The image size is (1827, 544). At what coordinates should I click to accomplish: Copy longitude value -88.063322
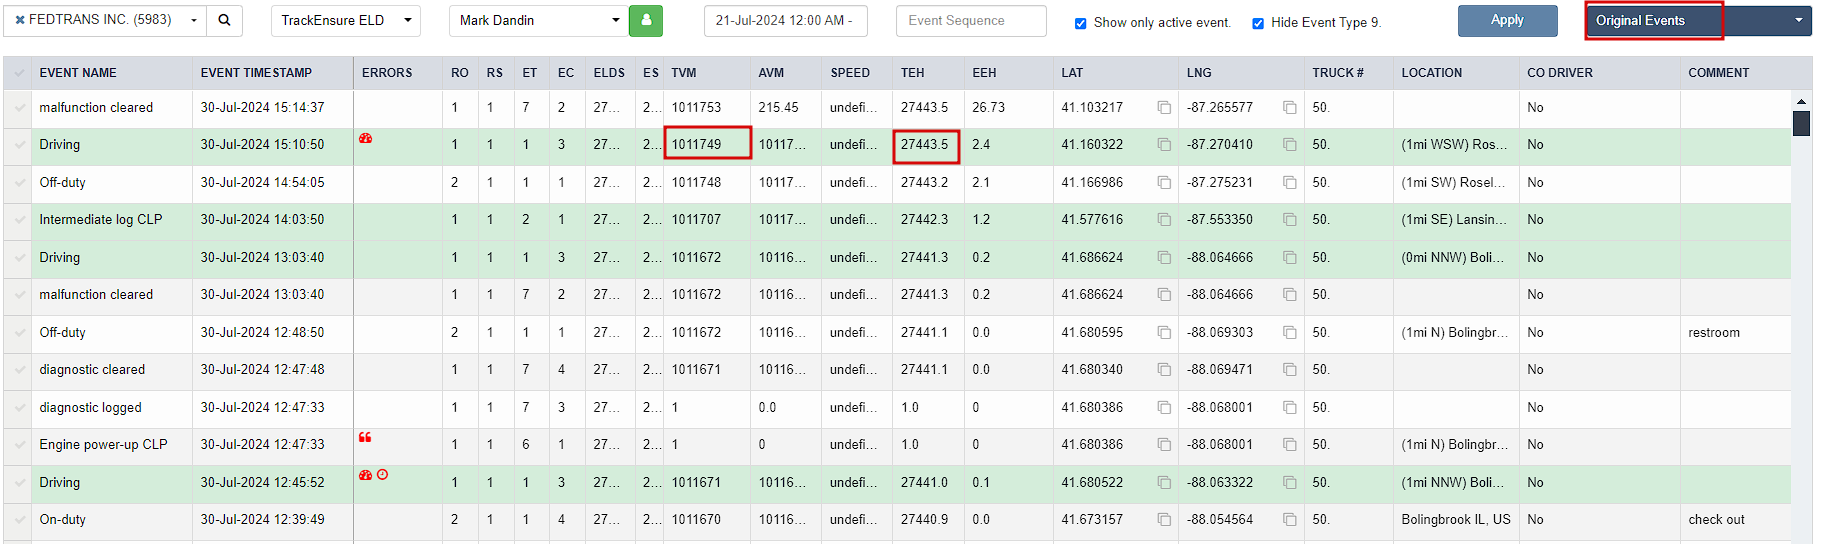pyautogui.click(x=1290, y=483)
